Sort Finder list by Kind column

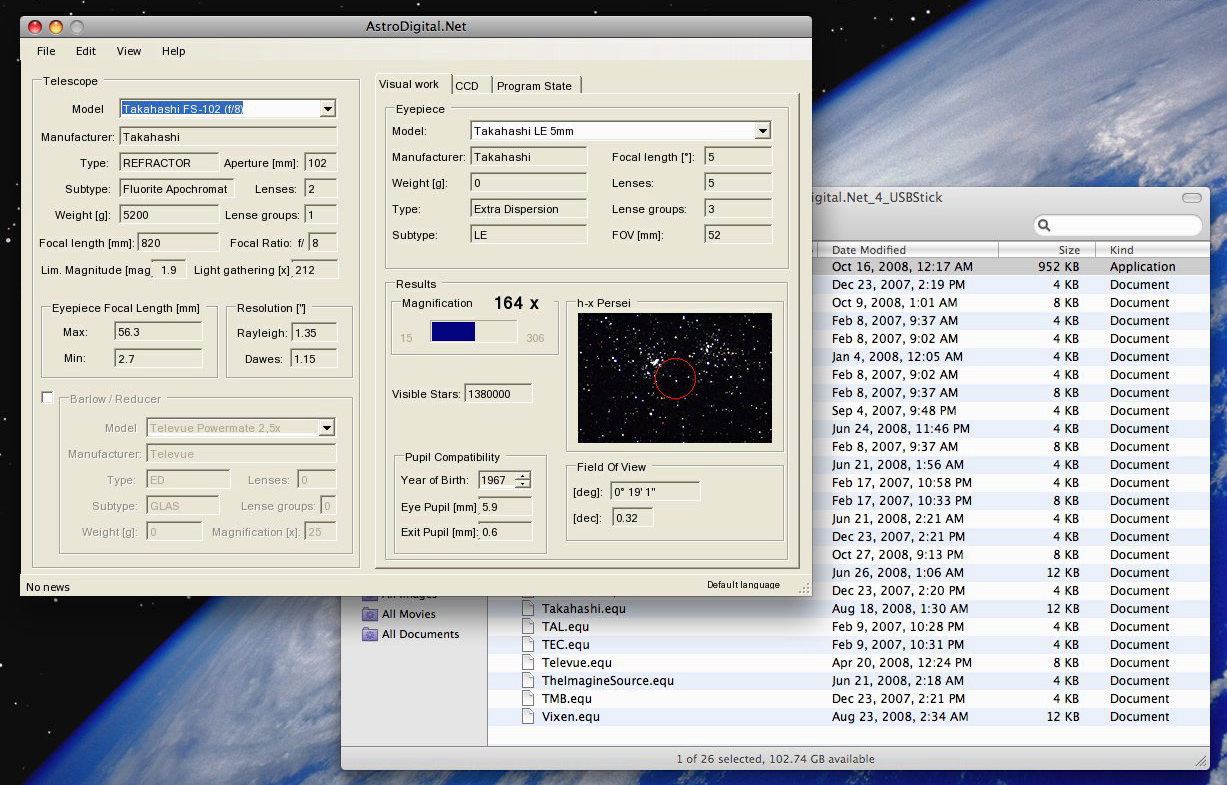click(1152, 250)
